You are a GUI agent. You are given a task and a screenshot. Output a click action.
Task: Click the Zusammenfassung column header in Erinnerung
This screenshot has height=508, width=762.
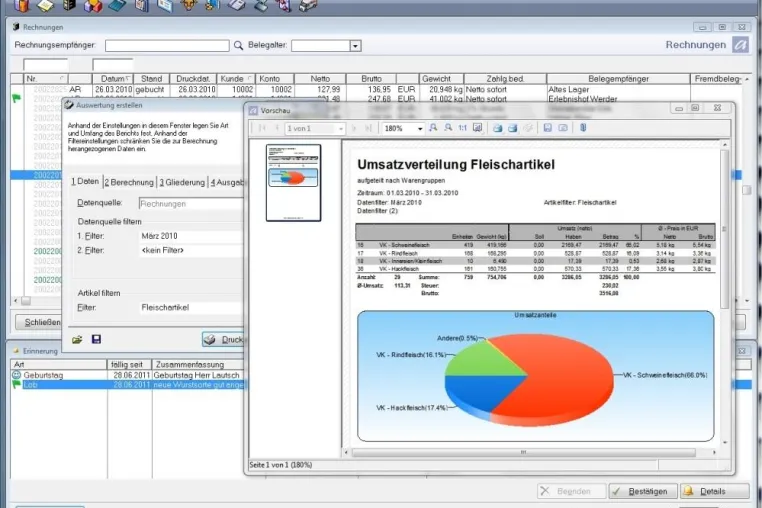click(198, 365)
